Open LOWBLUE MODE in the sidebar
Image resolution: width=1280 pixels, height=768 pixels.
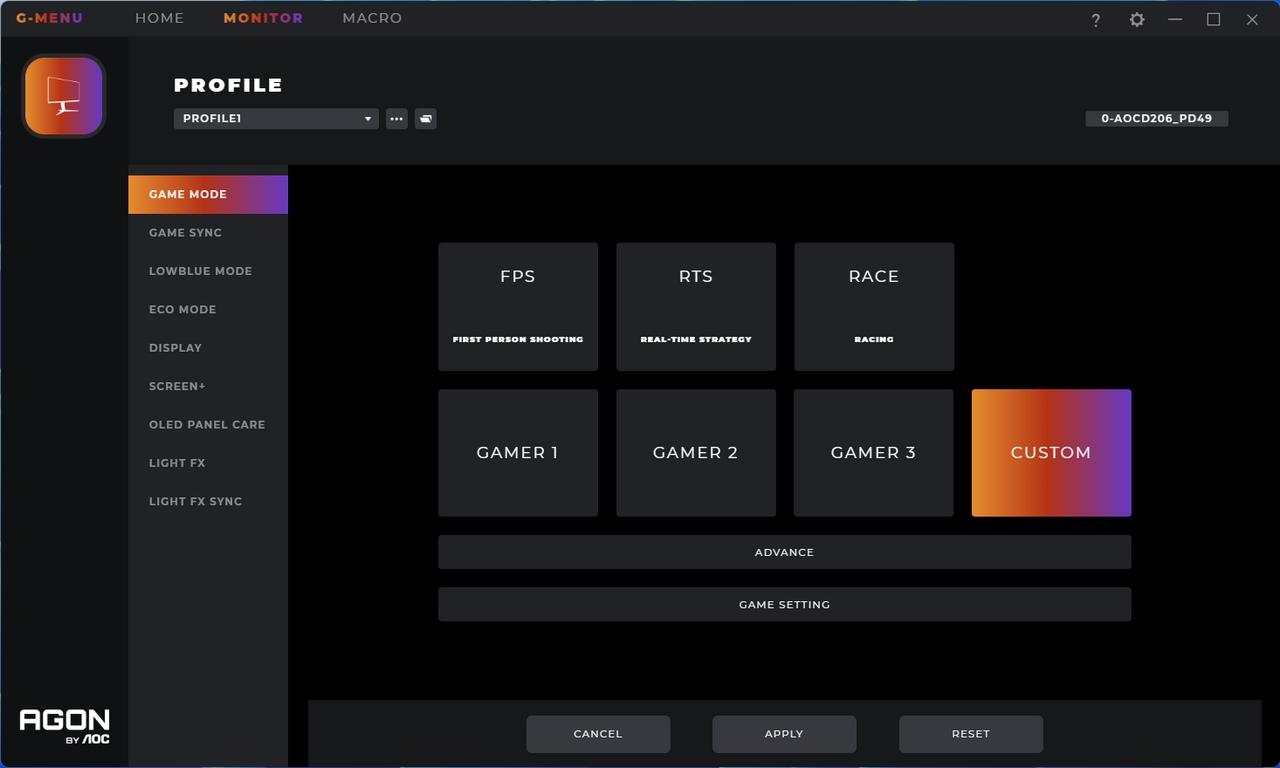point(208,271)
